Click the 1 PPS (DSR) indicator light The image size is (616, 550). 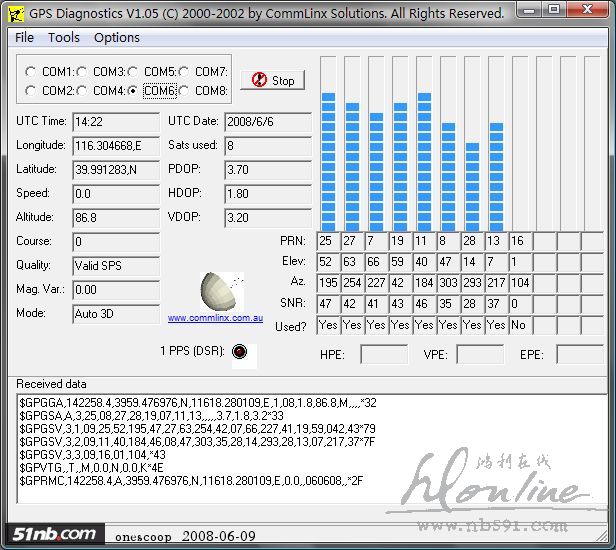(238, 351)
